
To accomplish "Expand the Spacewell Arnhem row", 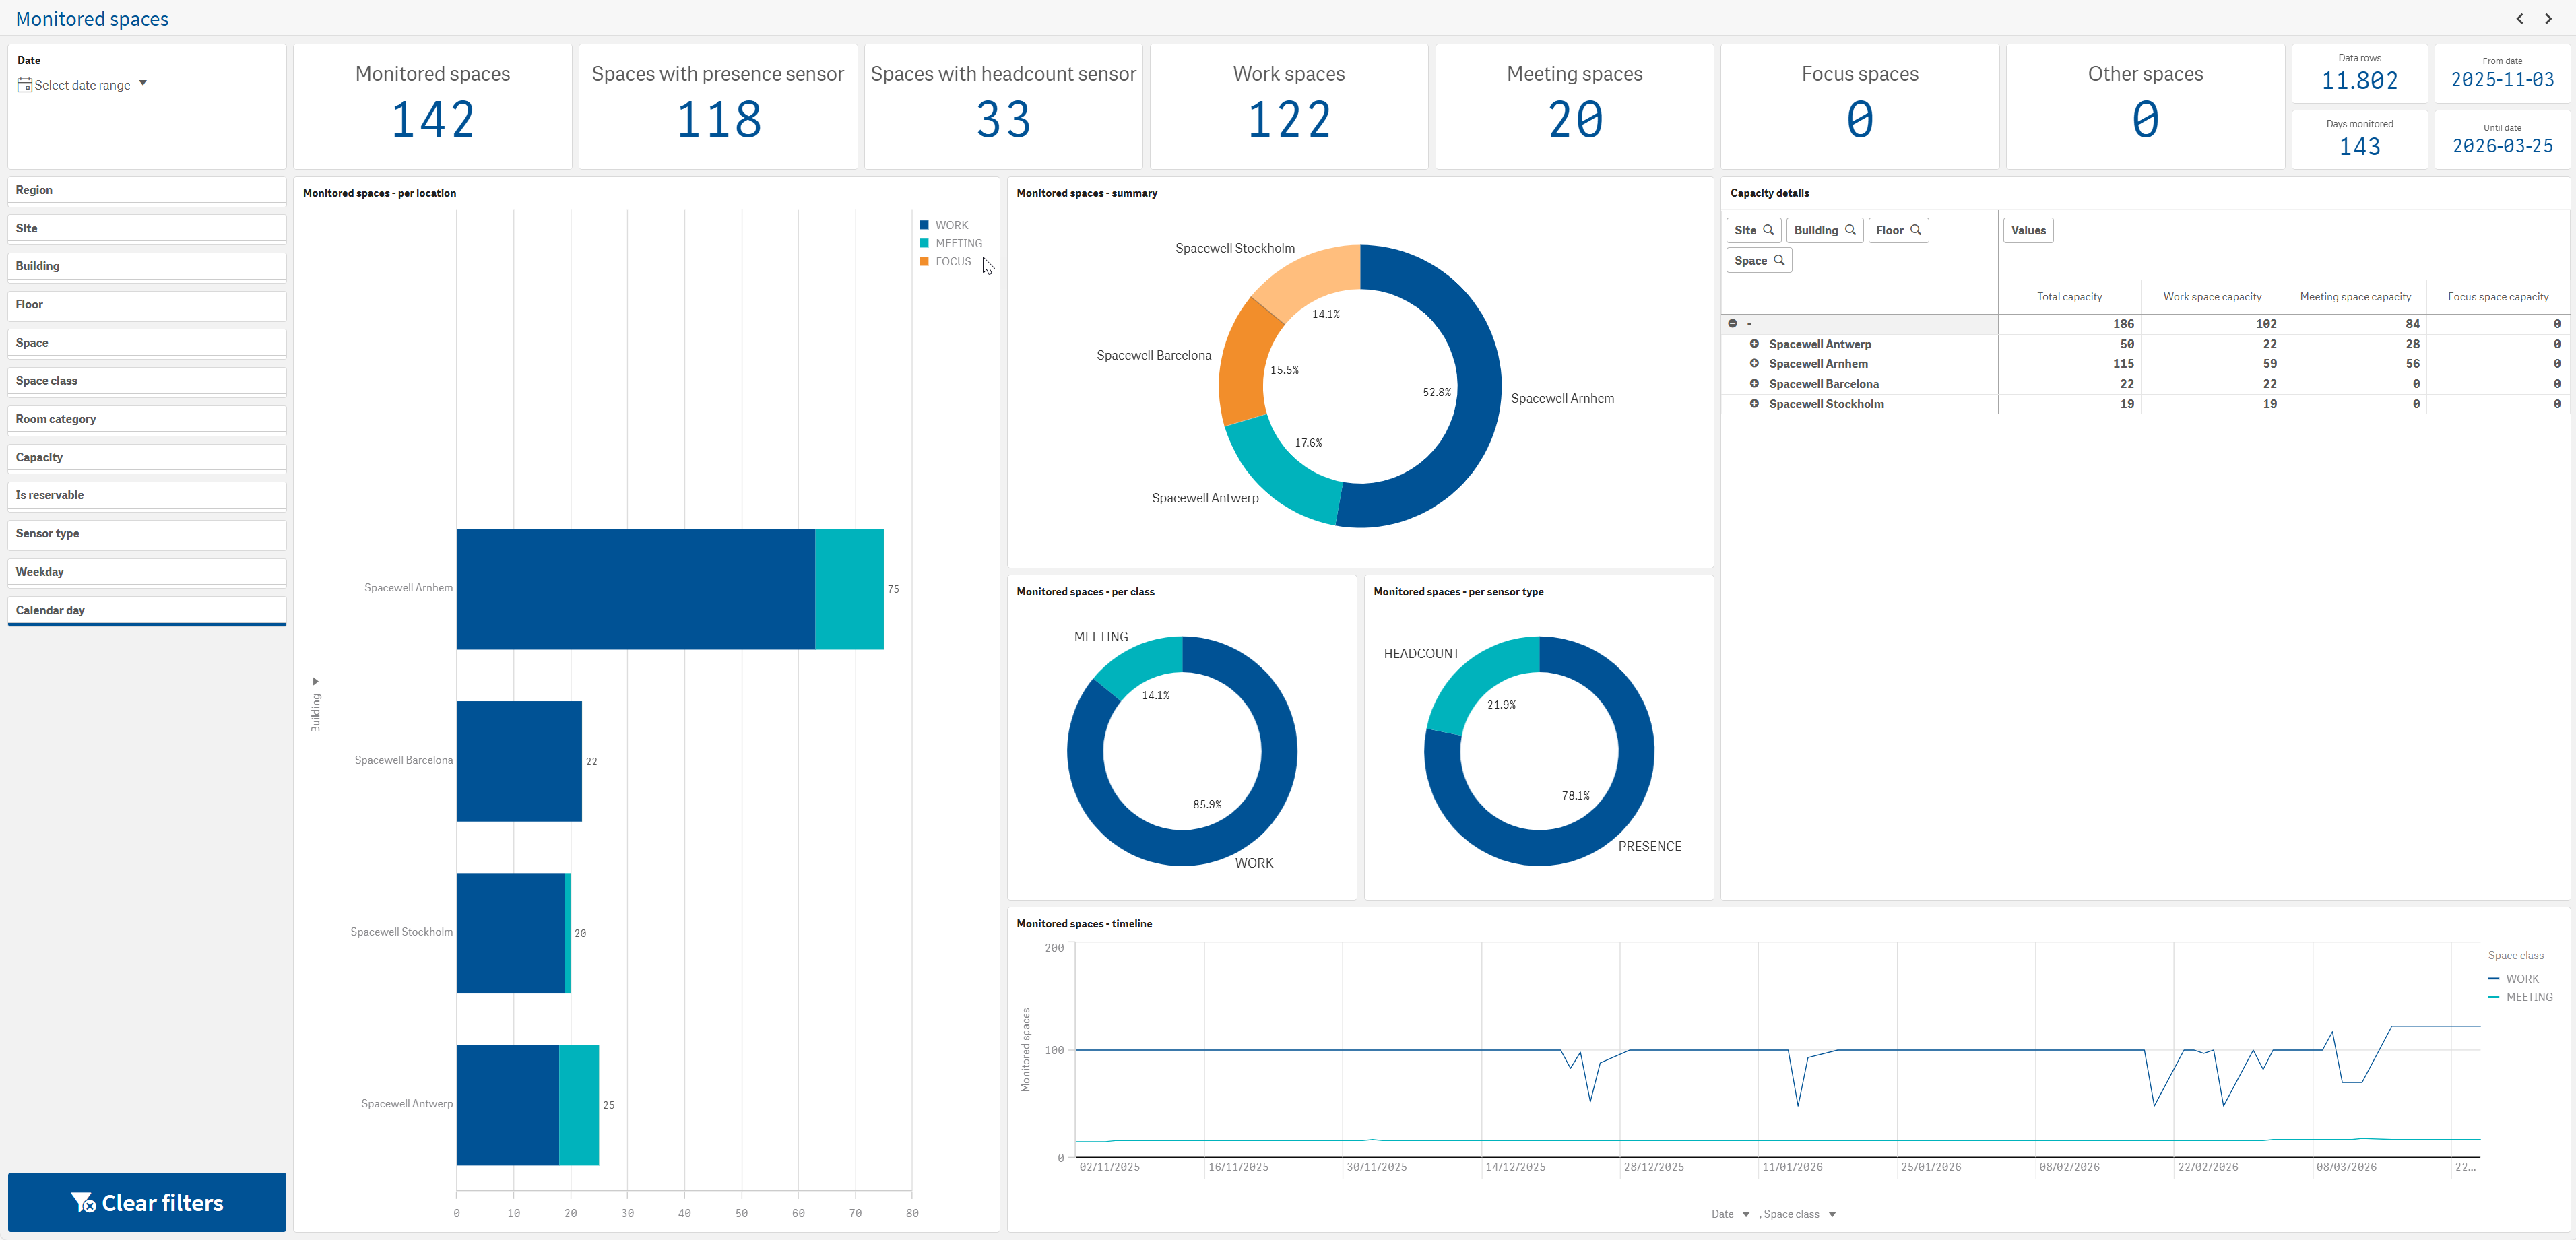I will (x=1754, y=363).
